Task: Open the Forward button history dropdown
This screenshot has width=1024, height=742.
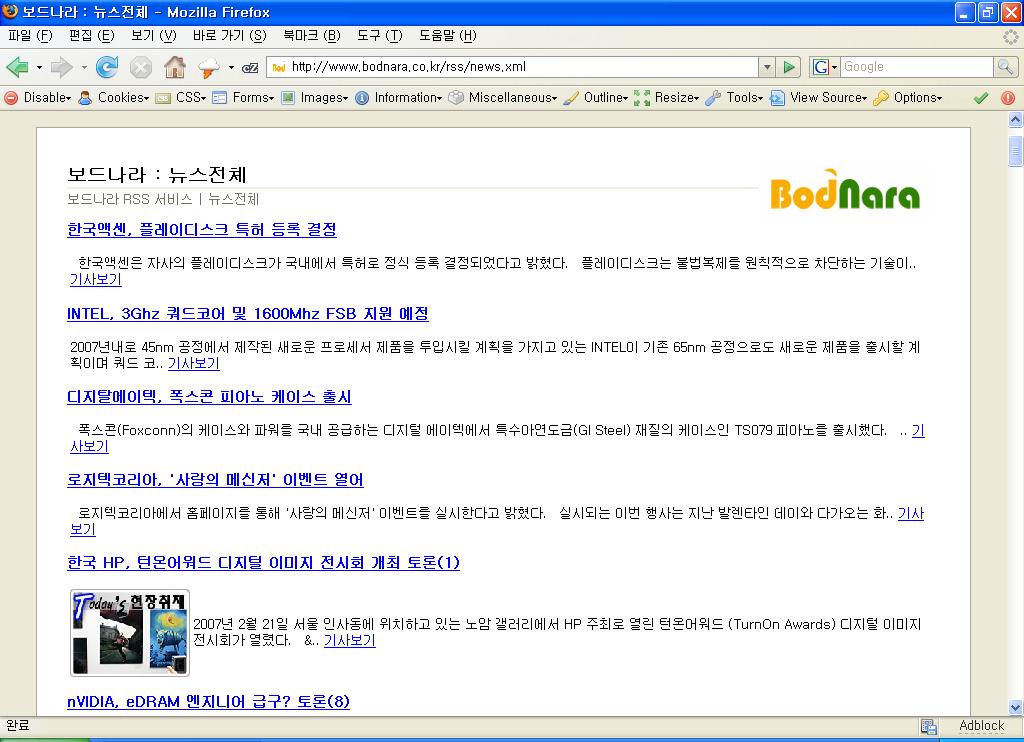Action: 84,67
